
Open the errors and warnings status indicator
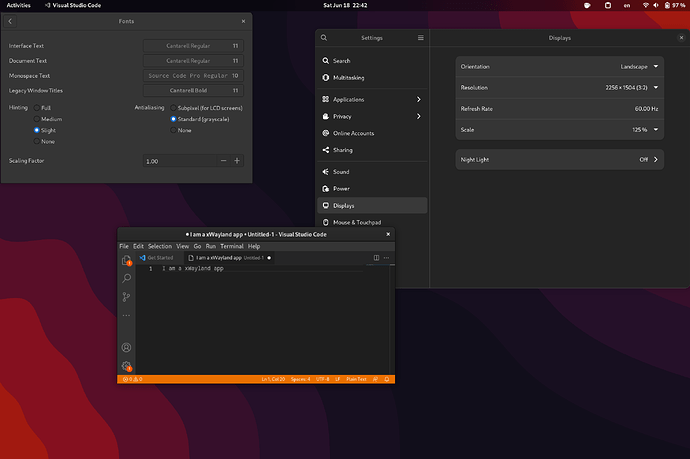pyautogui.click(x=132, y=379)
